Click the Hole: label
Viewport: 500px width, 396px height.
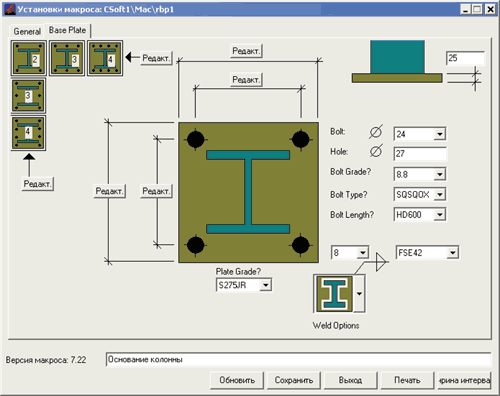coord(339,152)
